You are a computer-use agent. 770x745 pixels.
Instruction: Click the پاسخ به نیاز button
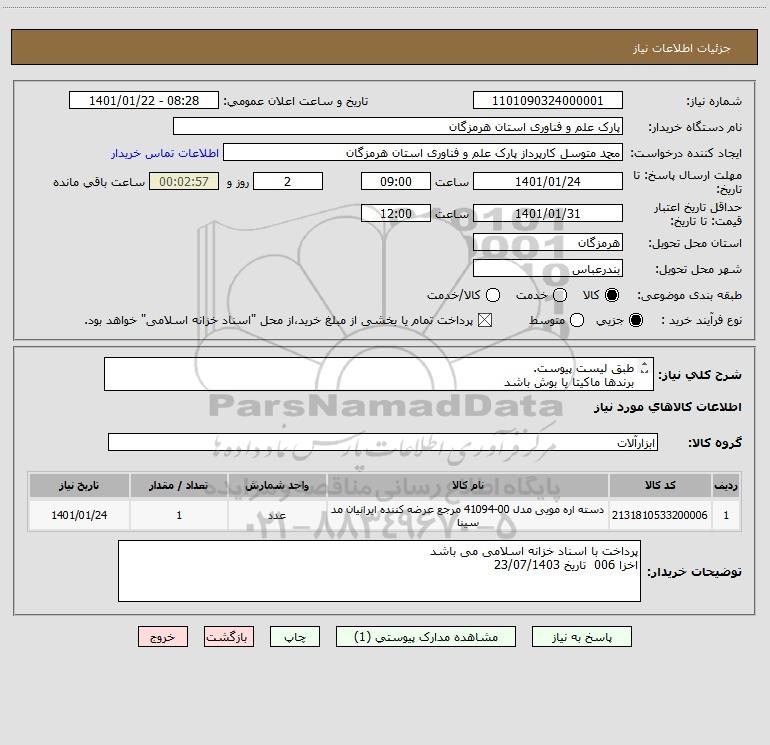pyautogui.click(x=581, y=637)
